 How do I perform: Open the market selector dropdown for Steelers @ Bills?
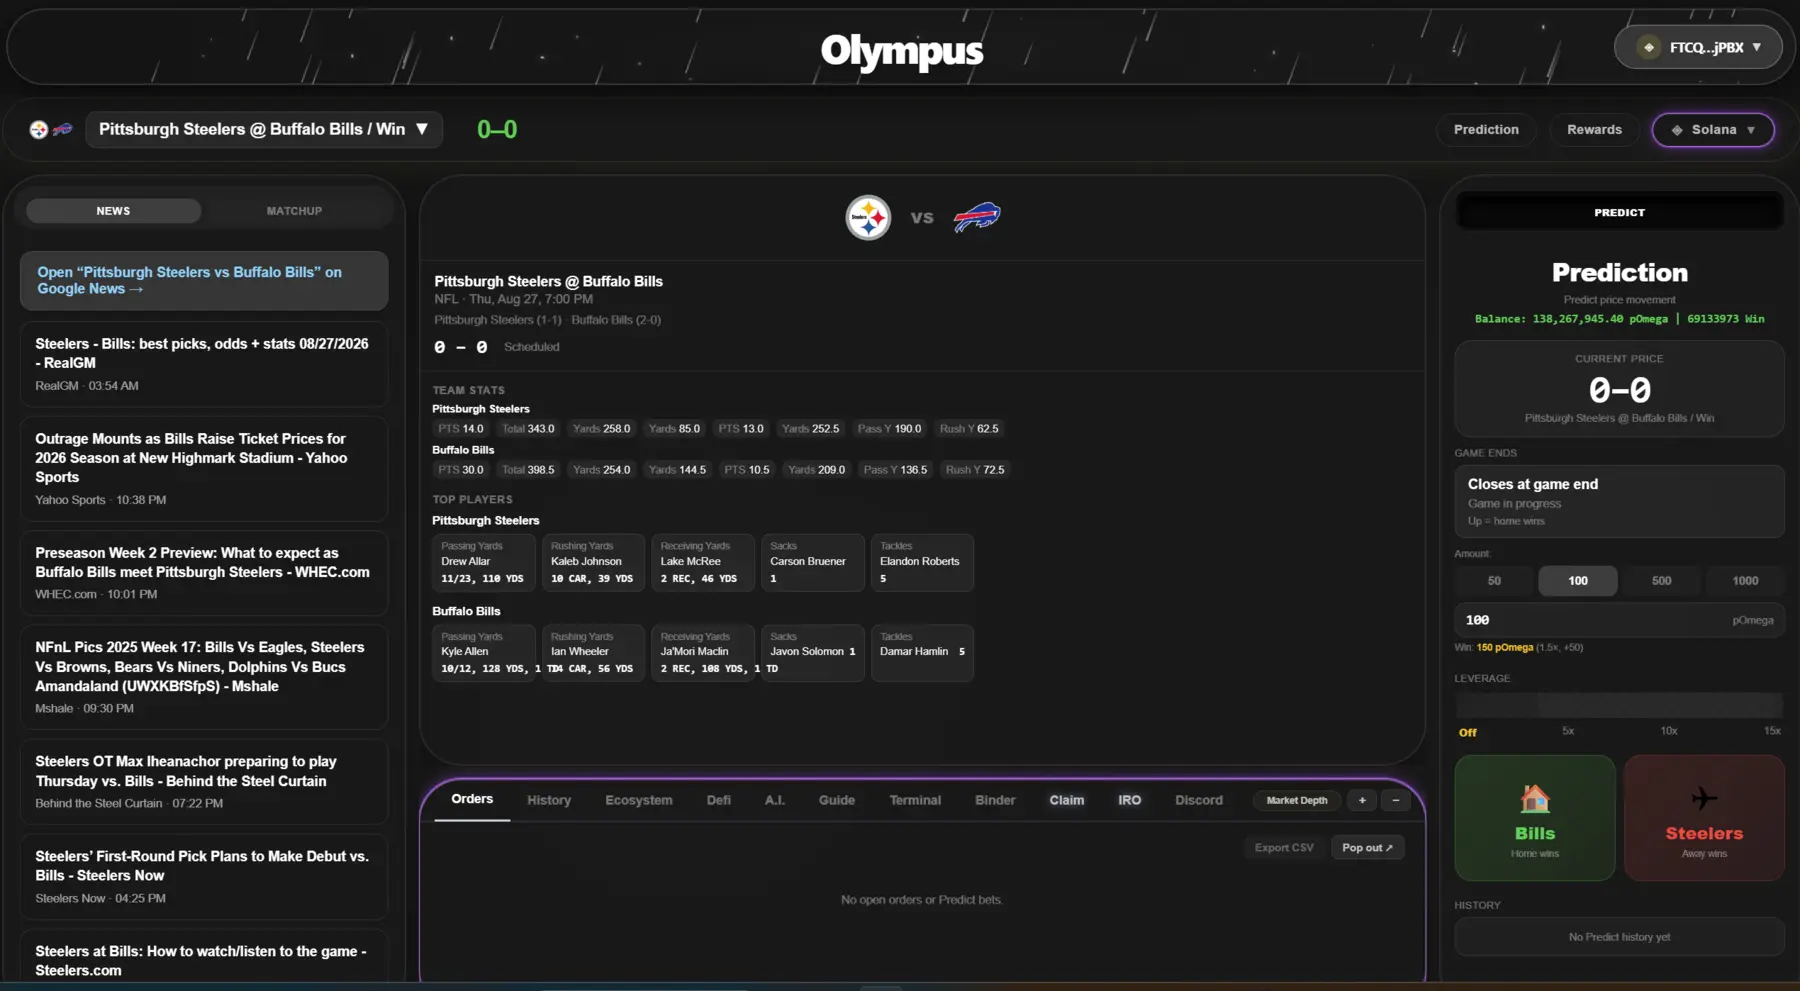(264, 129)
